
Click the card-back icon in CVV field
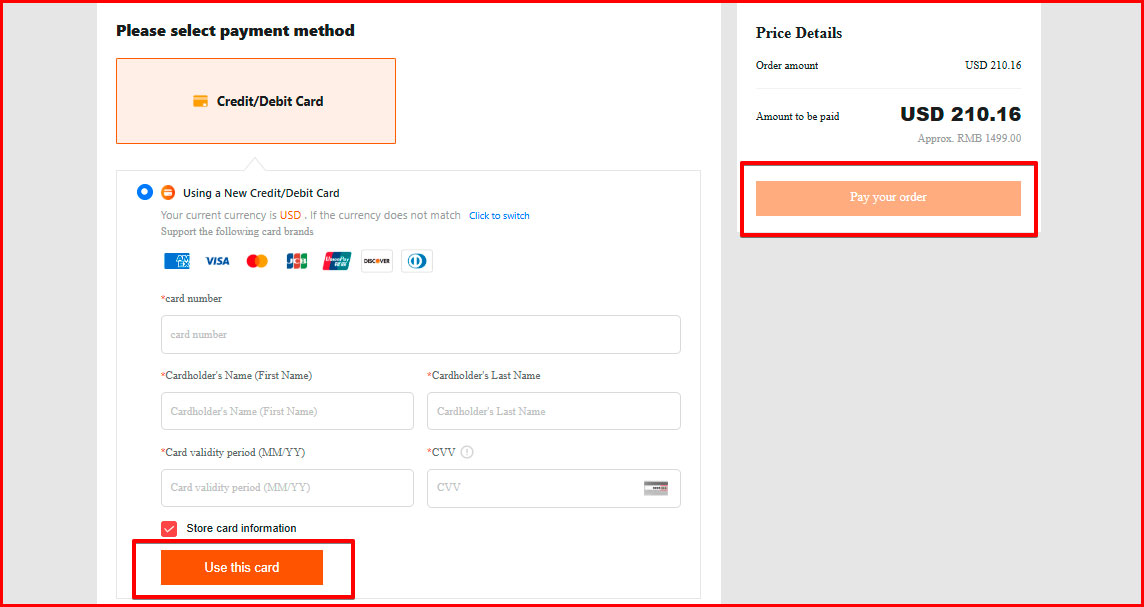656,488
